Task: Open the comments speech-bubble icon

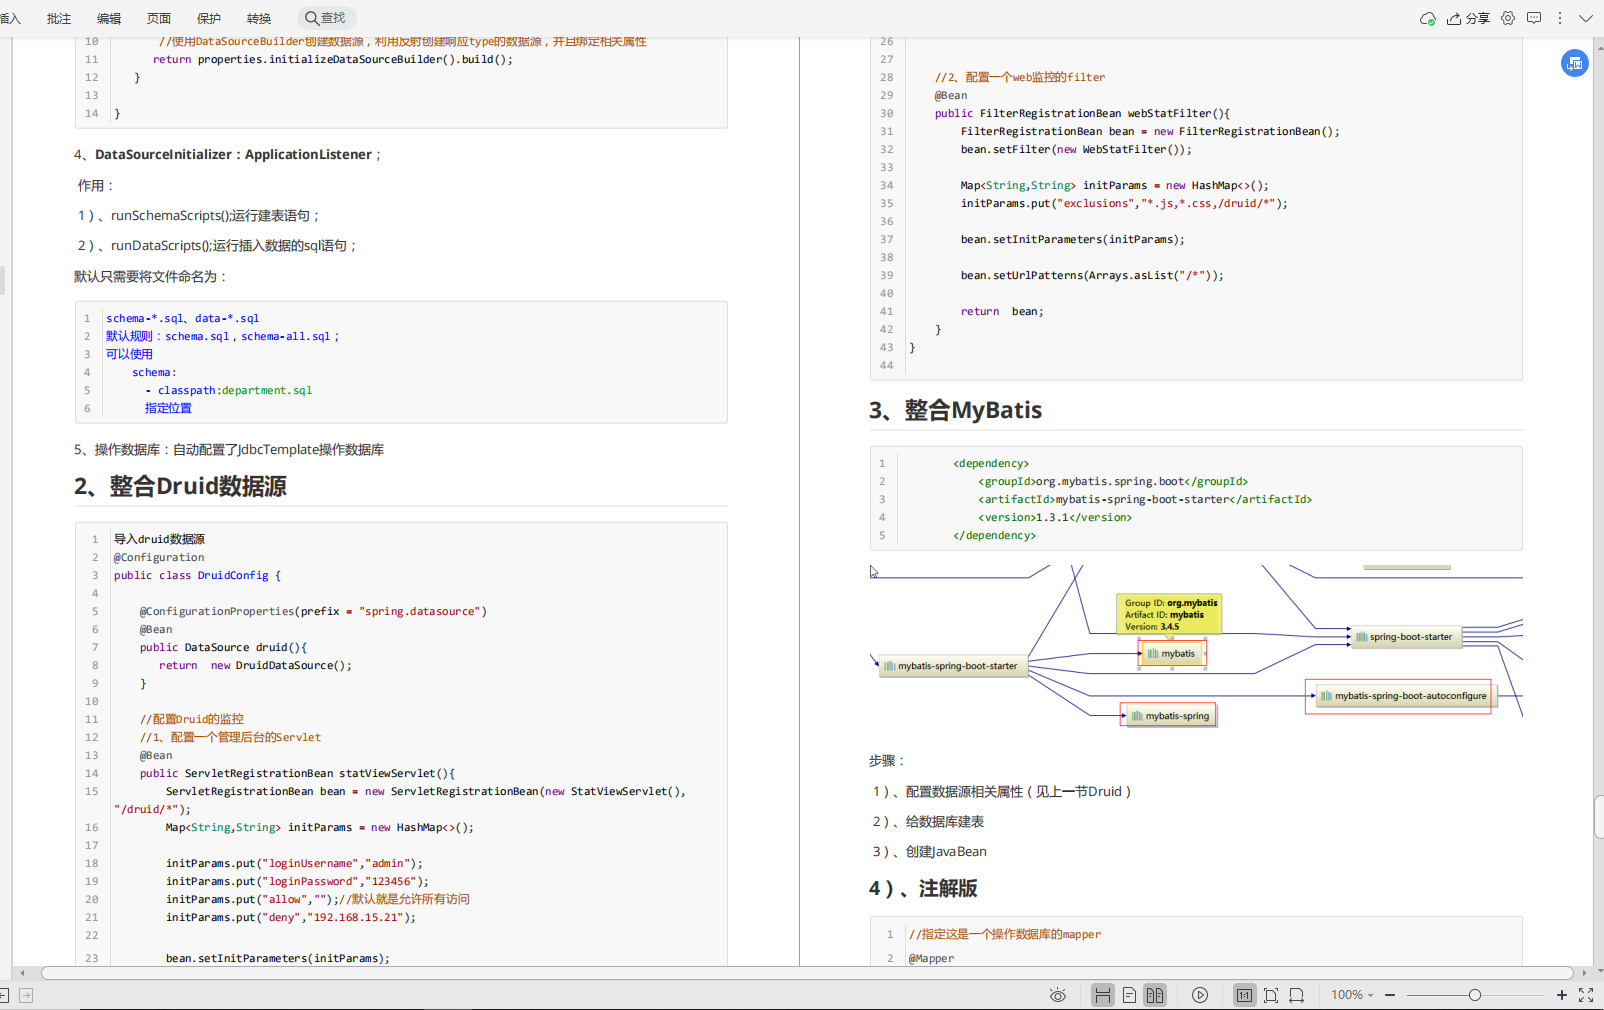Action: [1534, 18]
